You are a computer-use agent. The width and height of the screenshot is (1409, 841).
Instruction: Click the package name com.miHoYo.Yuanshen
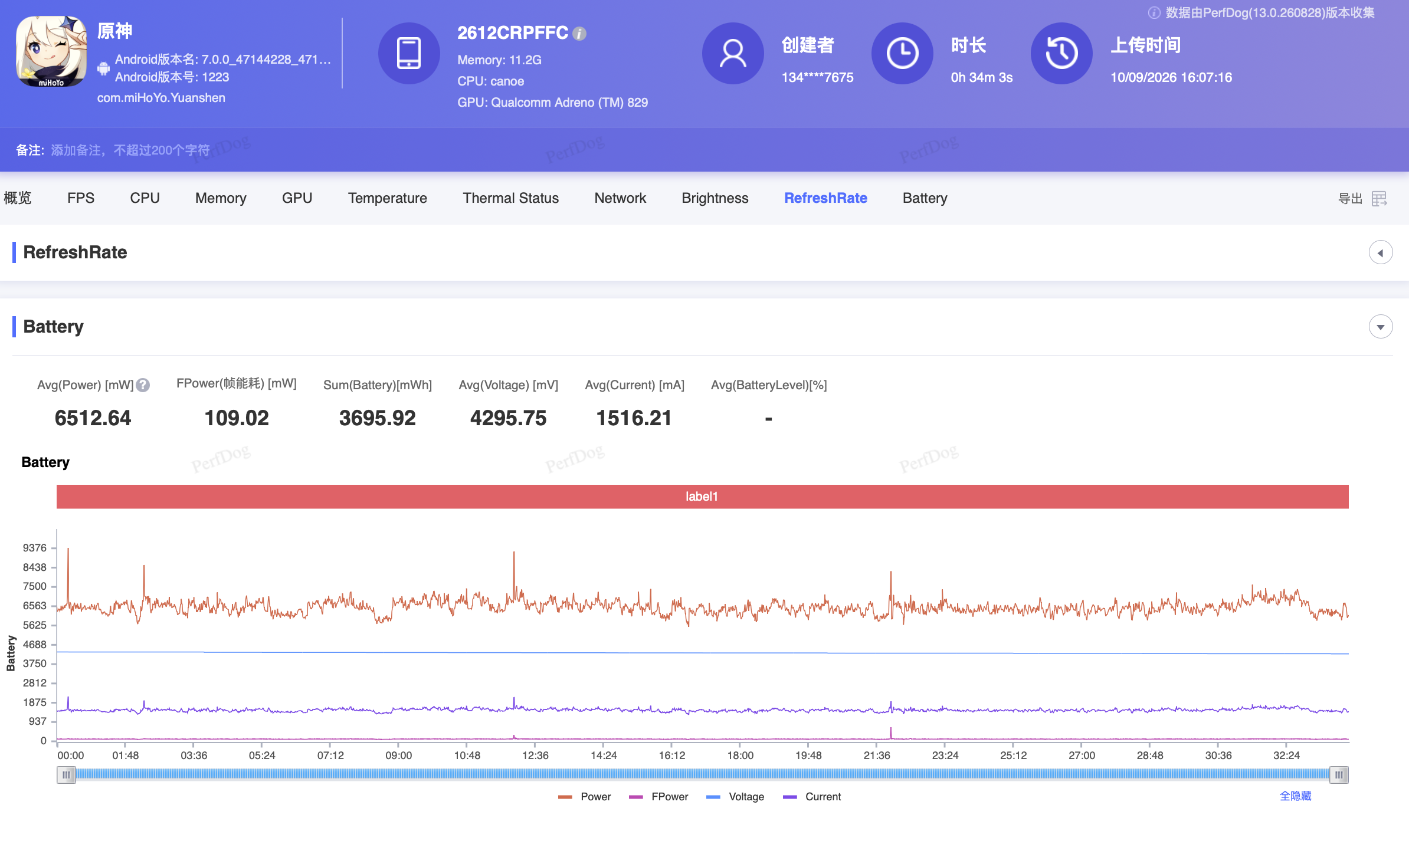click(161, 98)
